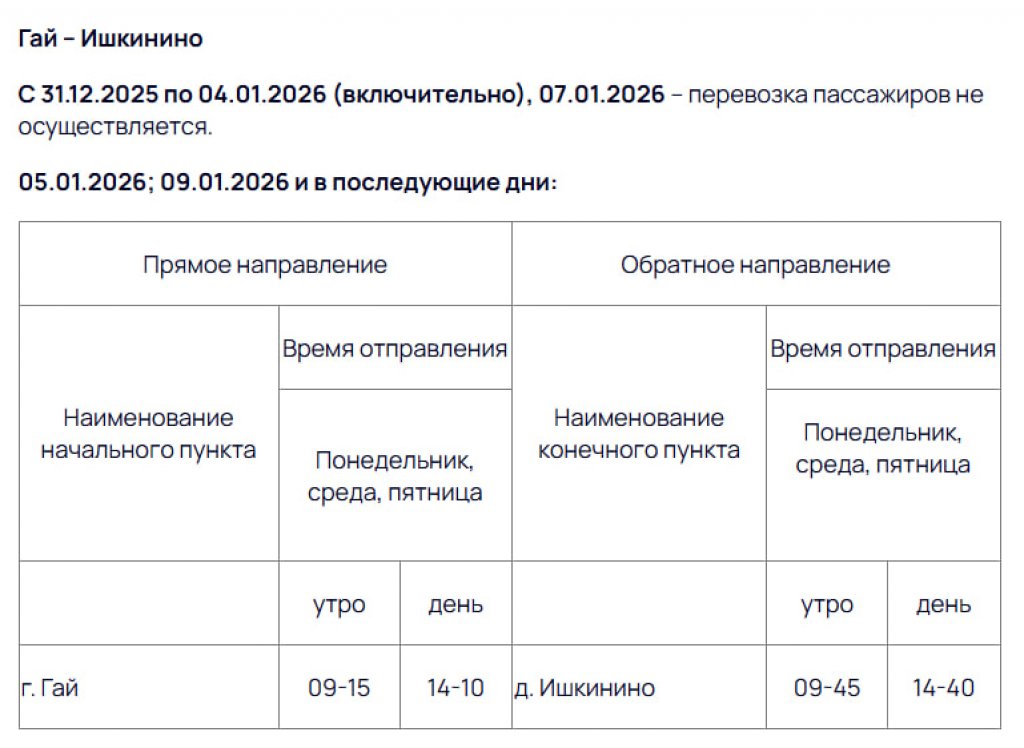
Task: Select the "Прямое направление" header cell
Action: (x=265, y=265)
